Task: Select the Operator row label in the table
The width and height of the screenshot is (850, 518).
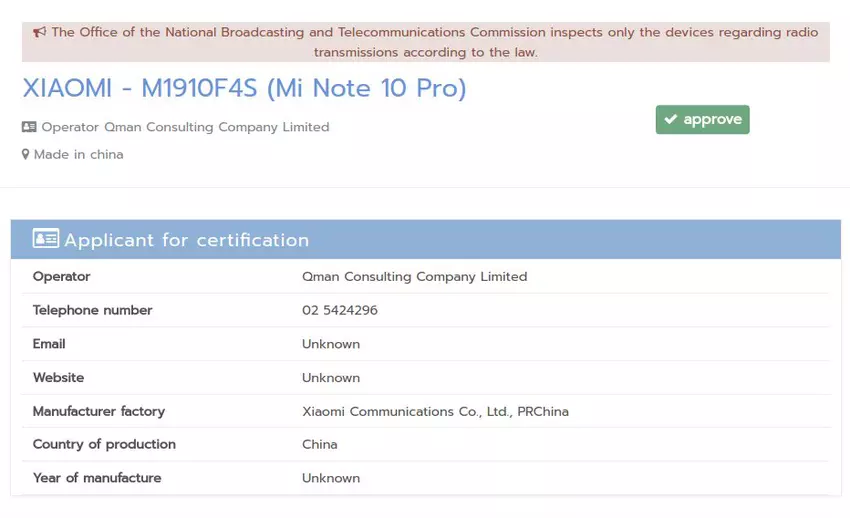Action: tap(61, 277)
